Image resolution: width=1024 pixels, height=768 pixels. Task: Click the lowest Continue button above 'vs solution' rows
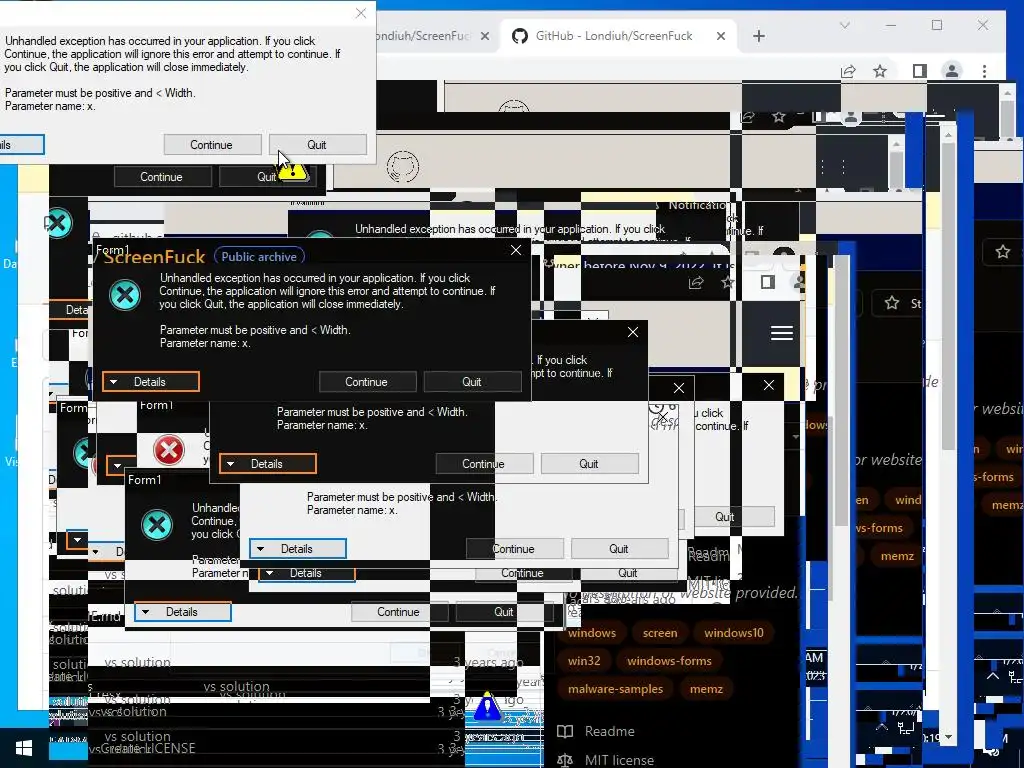click(399, 612)
